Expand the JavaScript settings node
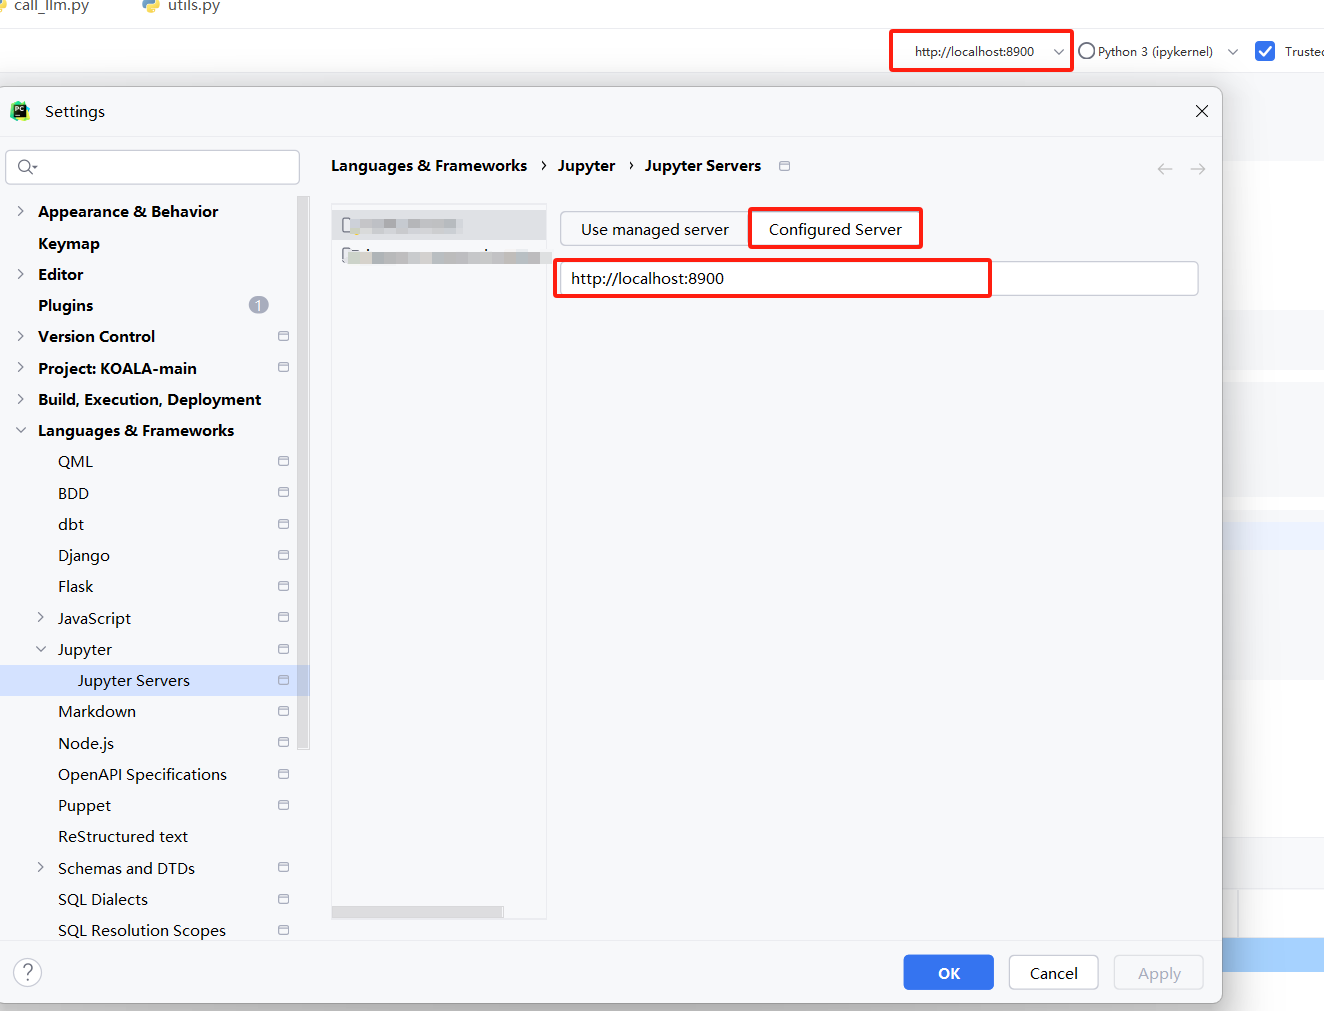This screenshot has height=1011, width=1324. coord(40,617)
